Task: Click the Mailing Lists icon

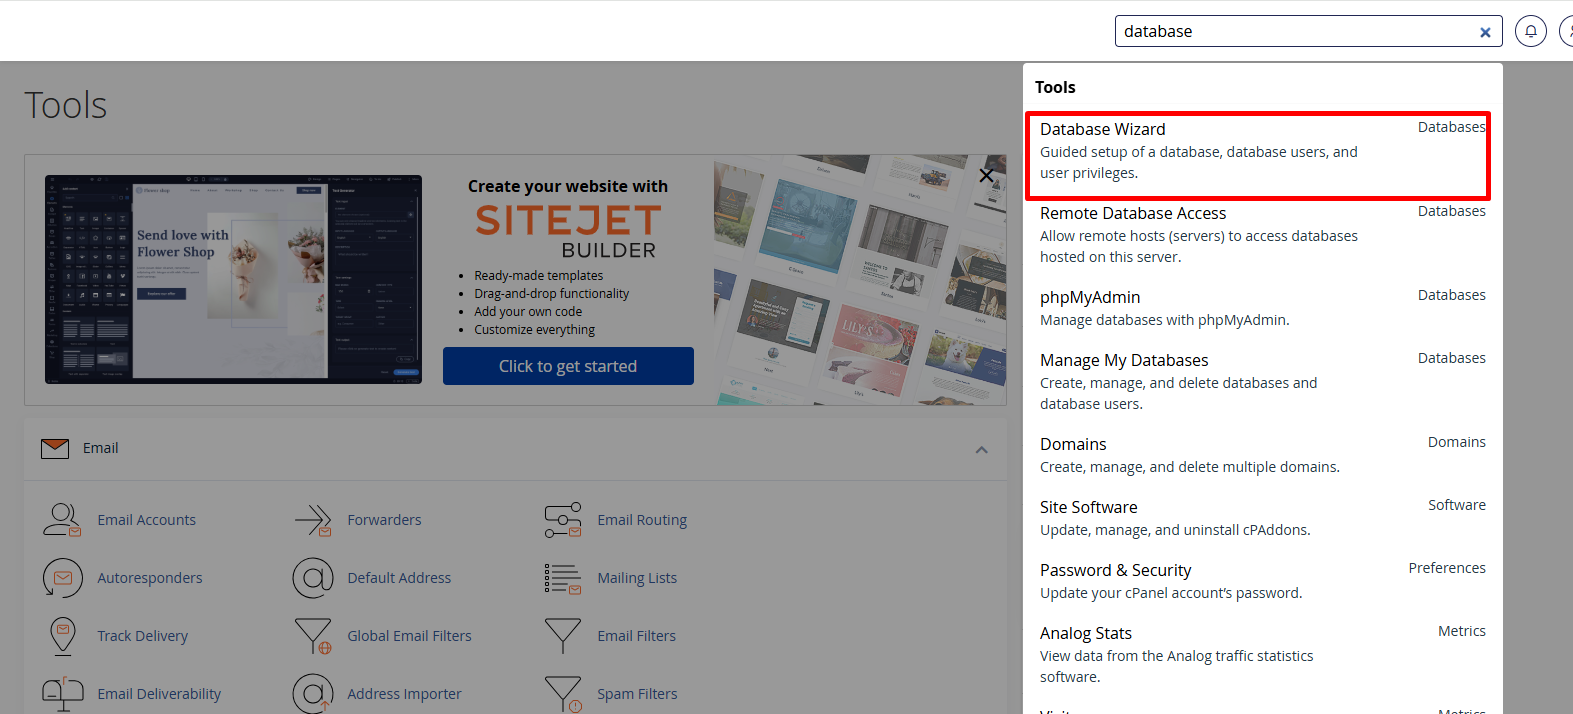Action: point(562,578)
